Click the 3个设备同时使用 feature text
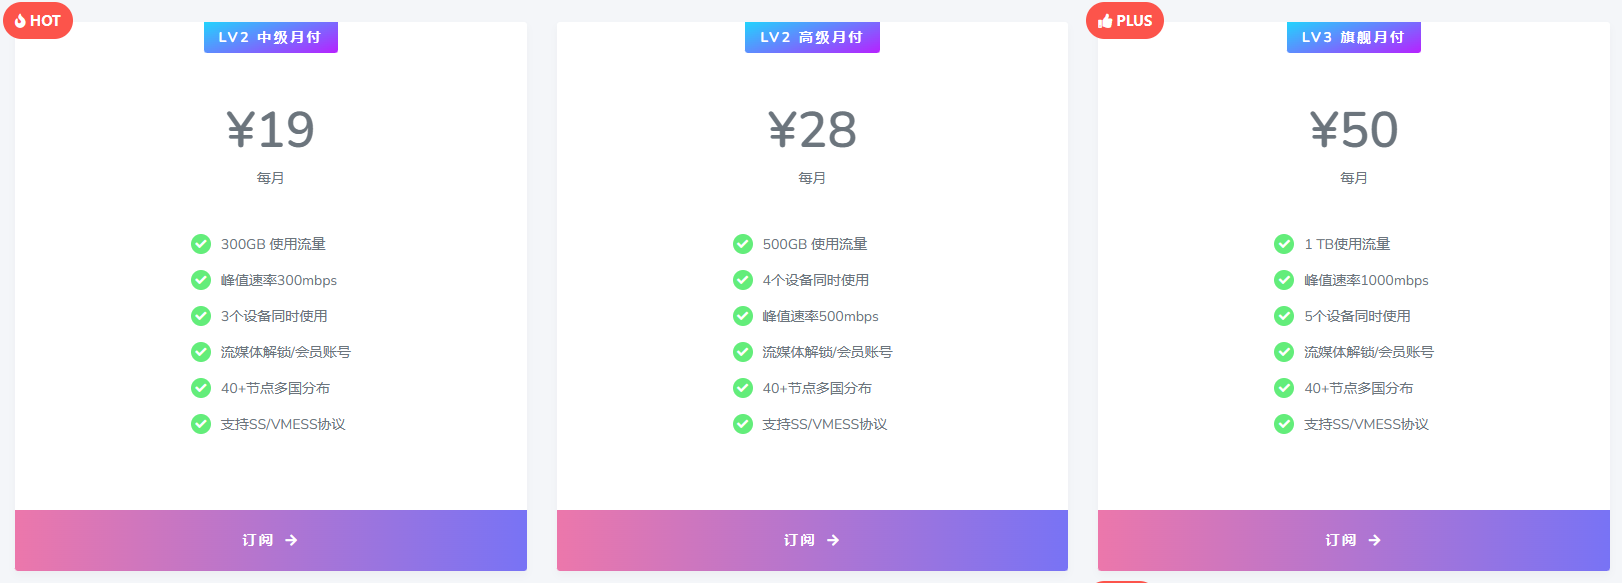This screenshot has width=1622, height=583. click(x=274, y=316)
